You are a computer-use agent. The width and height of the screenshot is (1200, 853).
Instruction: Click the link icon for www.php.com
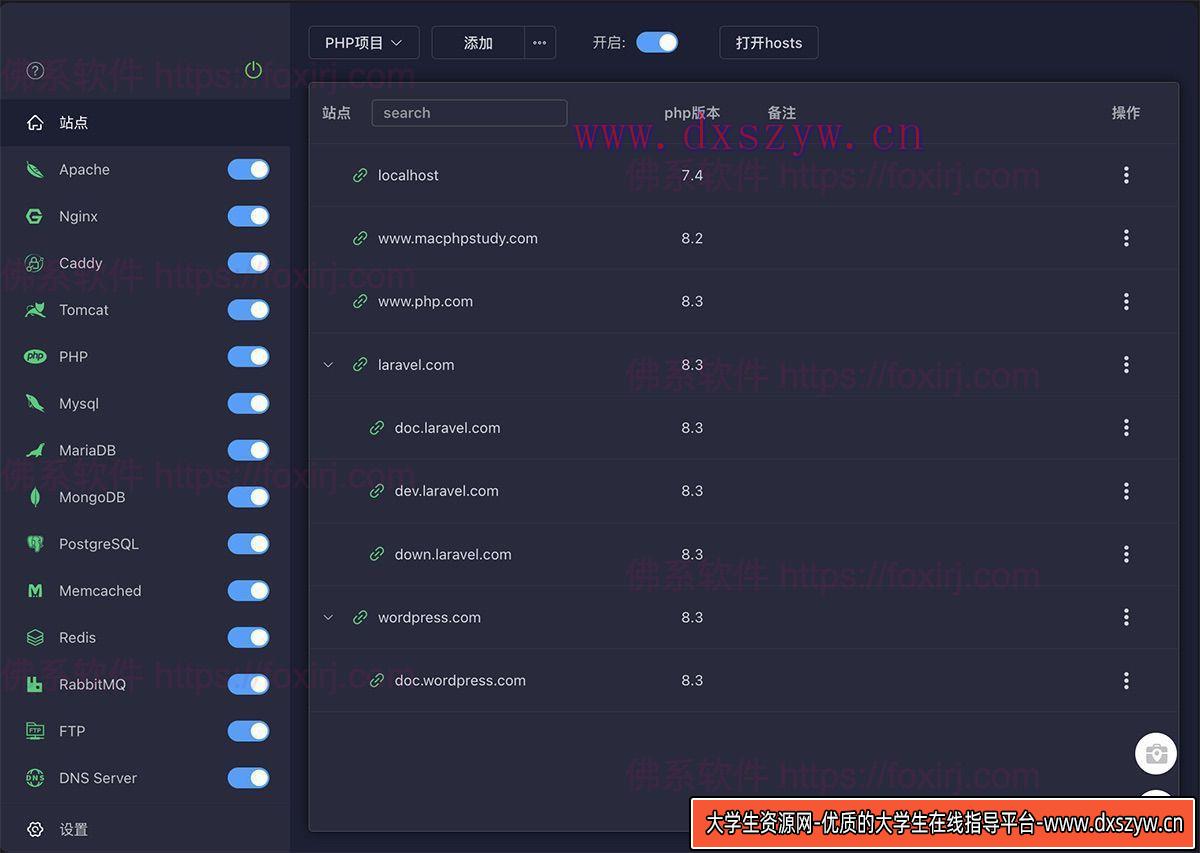[360, 301]
